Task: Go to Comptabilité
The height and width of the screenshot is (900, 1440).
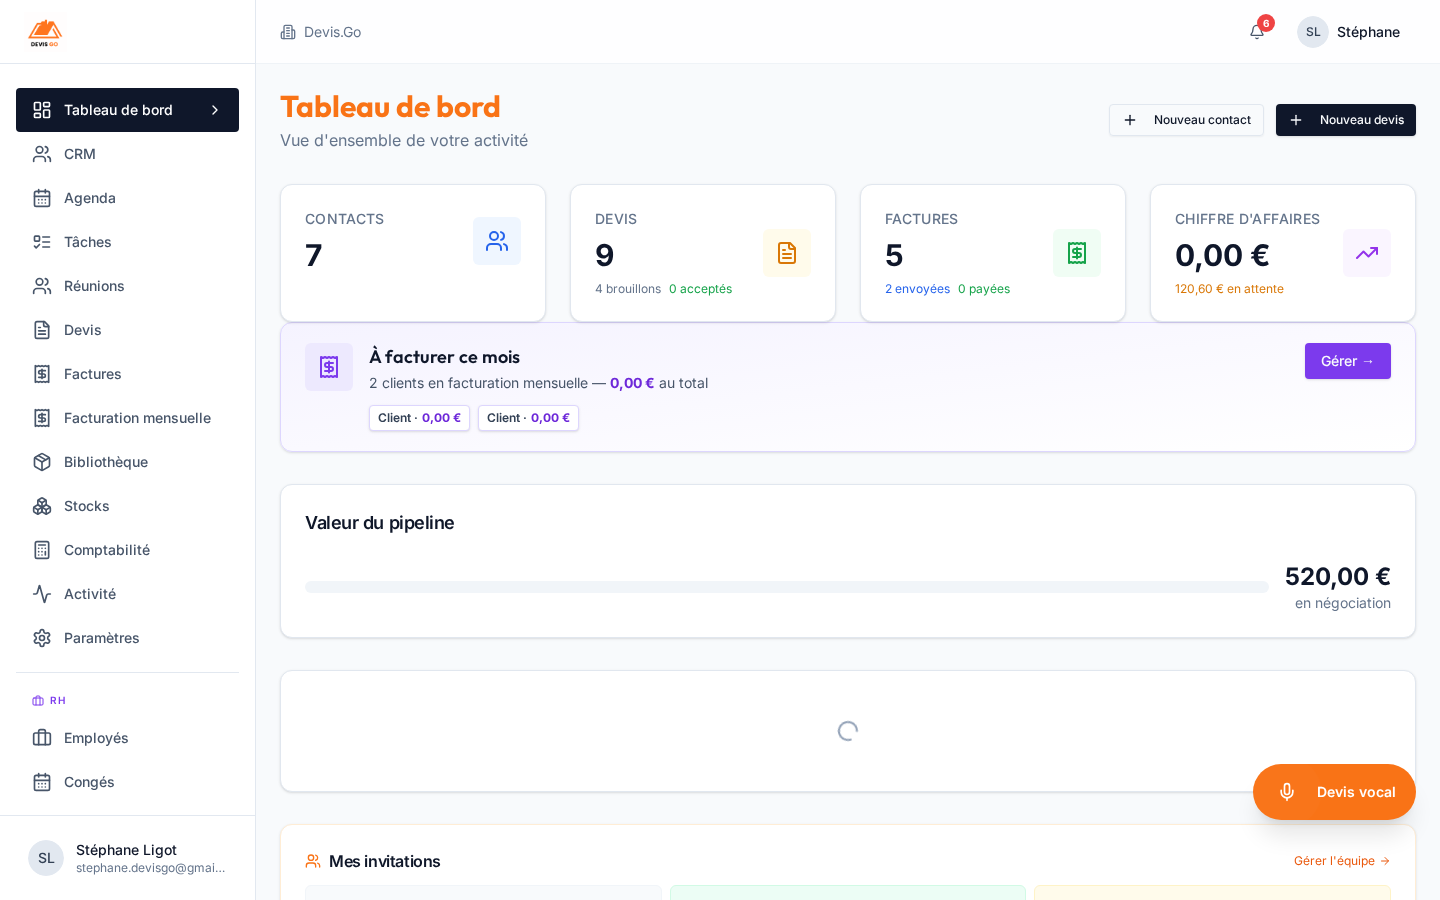Action: 127,550
